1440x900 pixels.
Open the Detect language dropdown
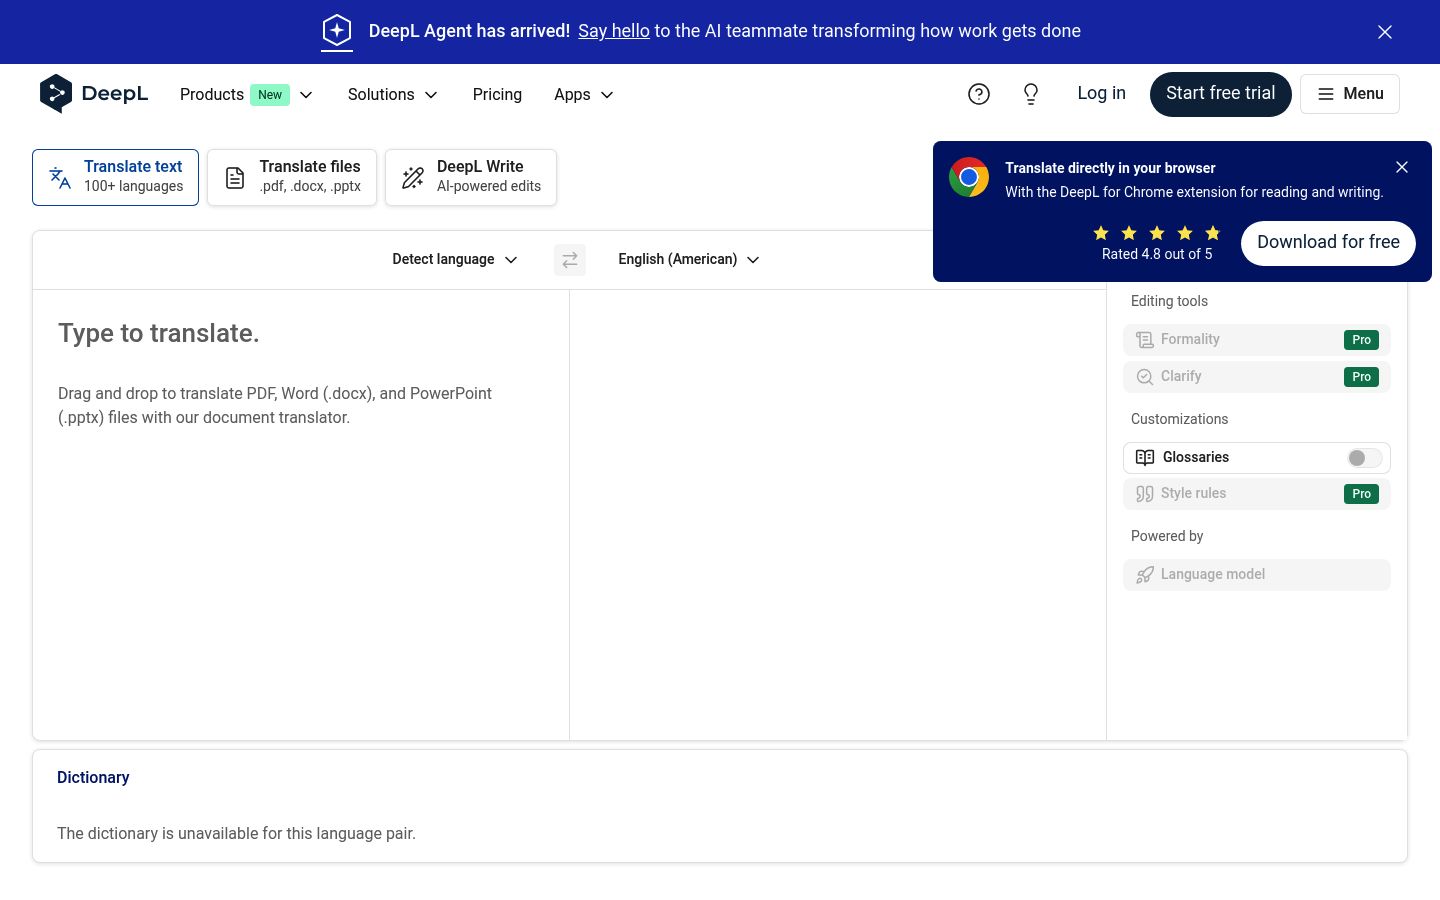click(455, 260)
